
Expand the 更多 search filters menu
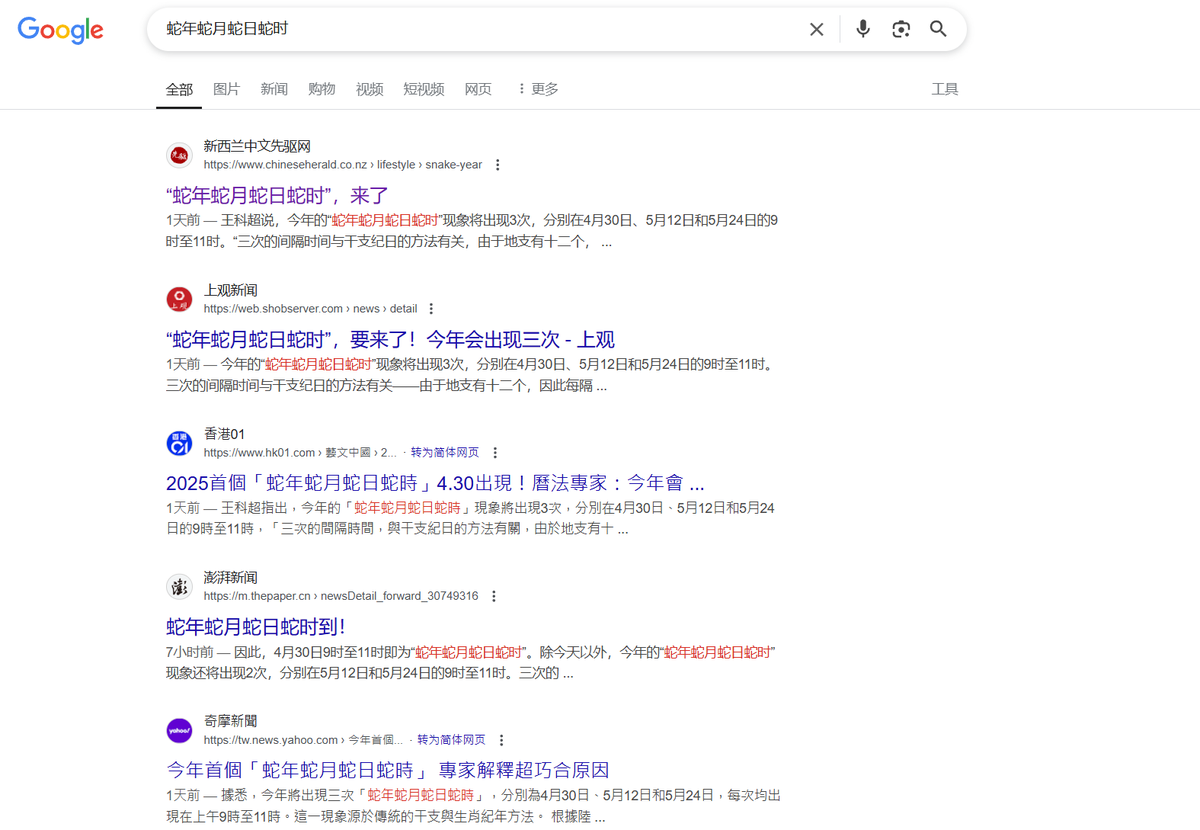coord(538,89)
